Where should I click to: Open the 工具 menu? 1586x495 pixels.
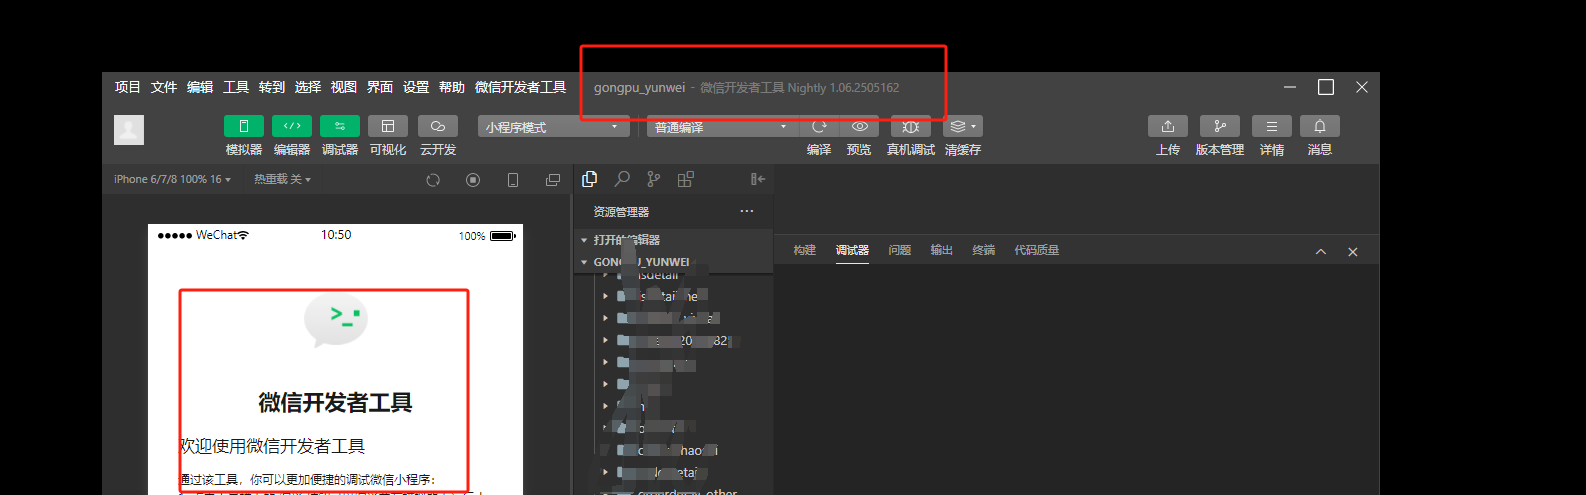(x=236, y=88)
